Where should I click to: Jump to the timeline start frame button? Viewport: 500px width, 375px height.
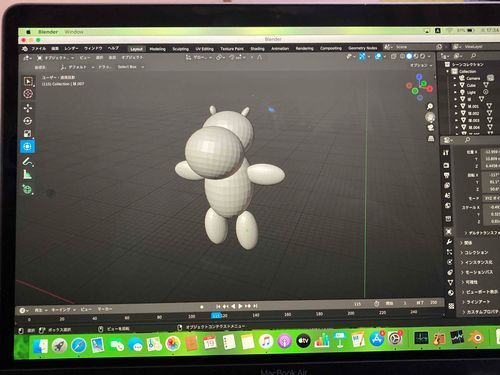click(x=218, y=306)
